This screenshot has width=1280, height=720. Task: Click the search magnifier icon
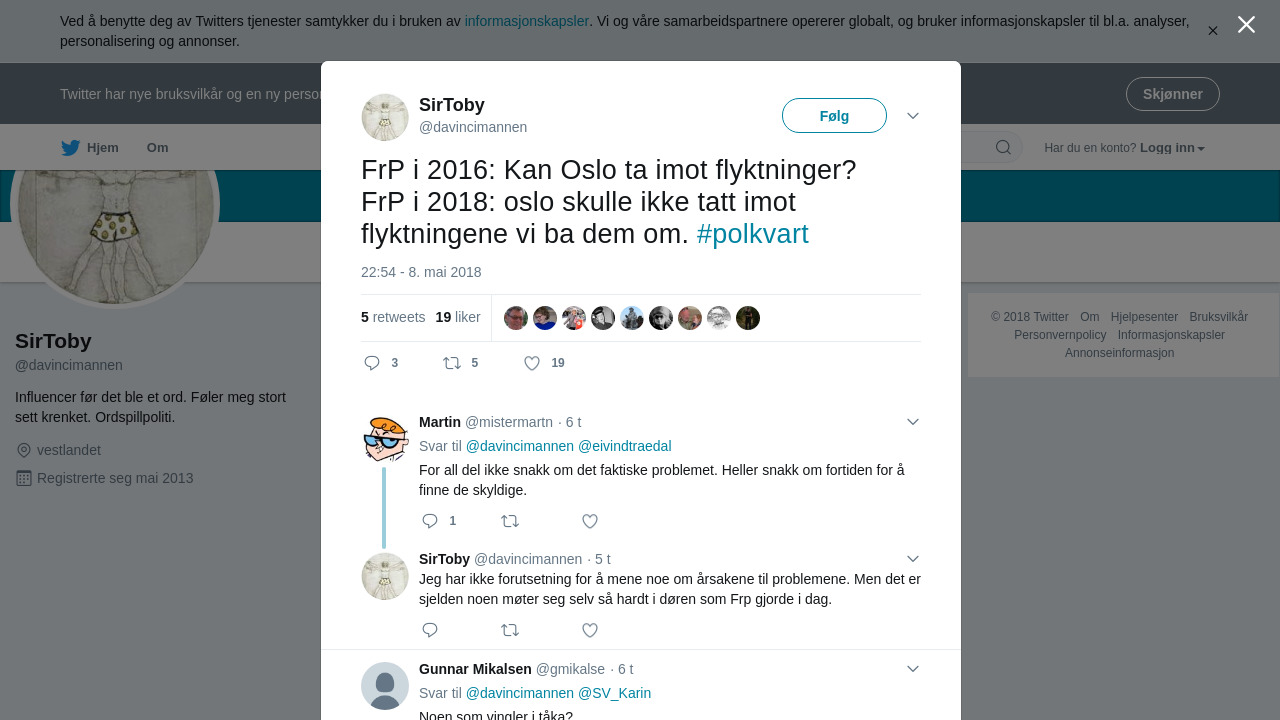[x=1003, y=148]
